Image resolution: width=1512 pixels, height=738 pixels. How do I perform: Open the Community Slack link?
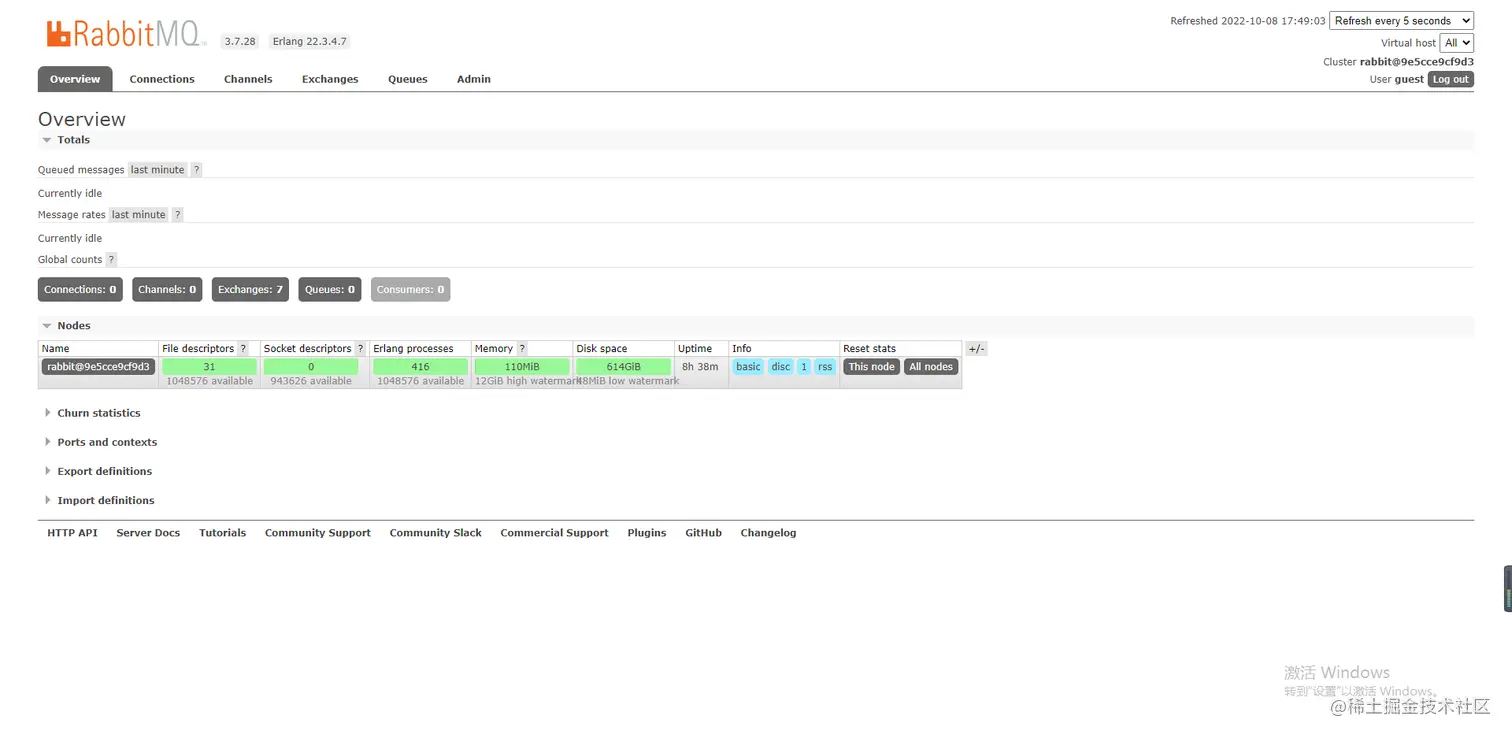pos(436,533)
